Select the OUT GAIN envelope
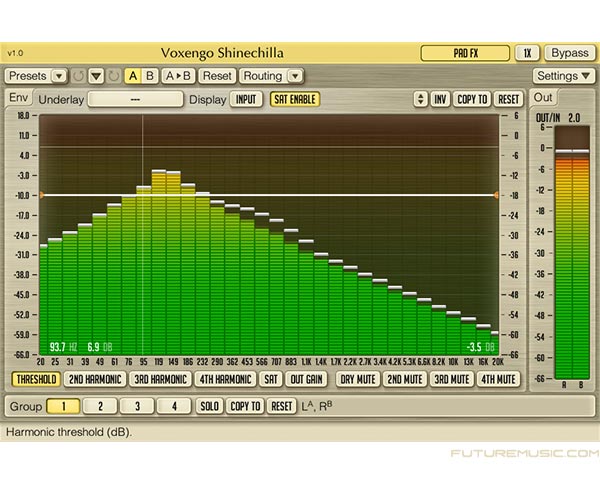 coord(306,379)
